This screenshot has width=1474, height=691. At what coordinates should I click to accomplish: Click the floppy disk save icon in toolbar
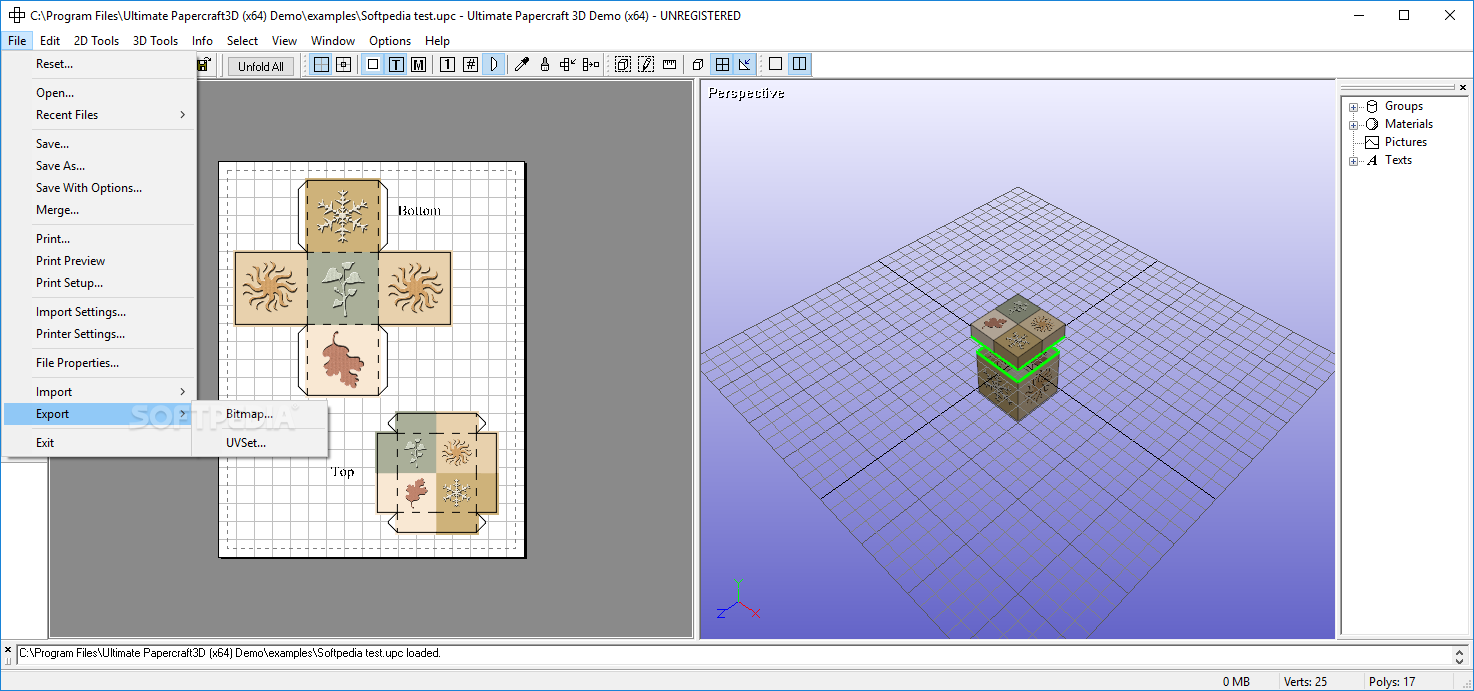pyautogui.click(x=203, y=65)
